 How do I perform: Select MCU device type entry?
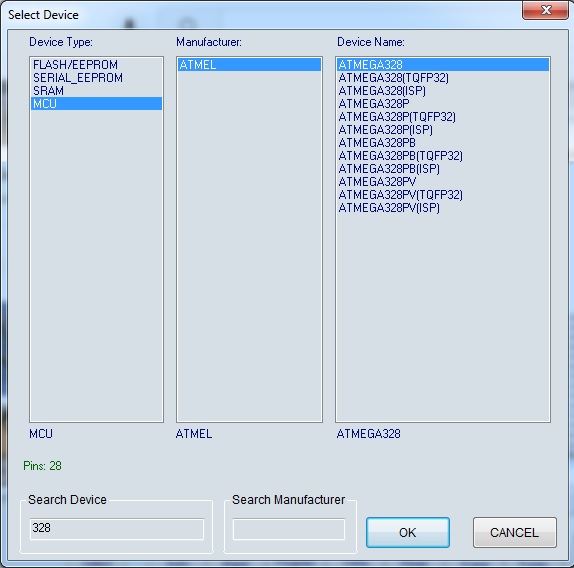click(x=96, y=104)
